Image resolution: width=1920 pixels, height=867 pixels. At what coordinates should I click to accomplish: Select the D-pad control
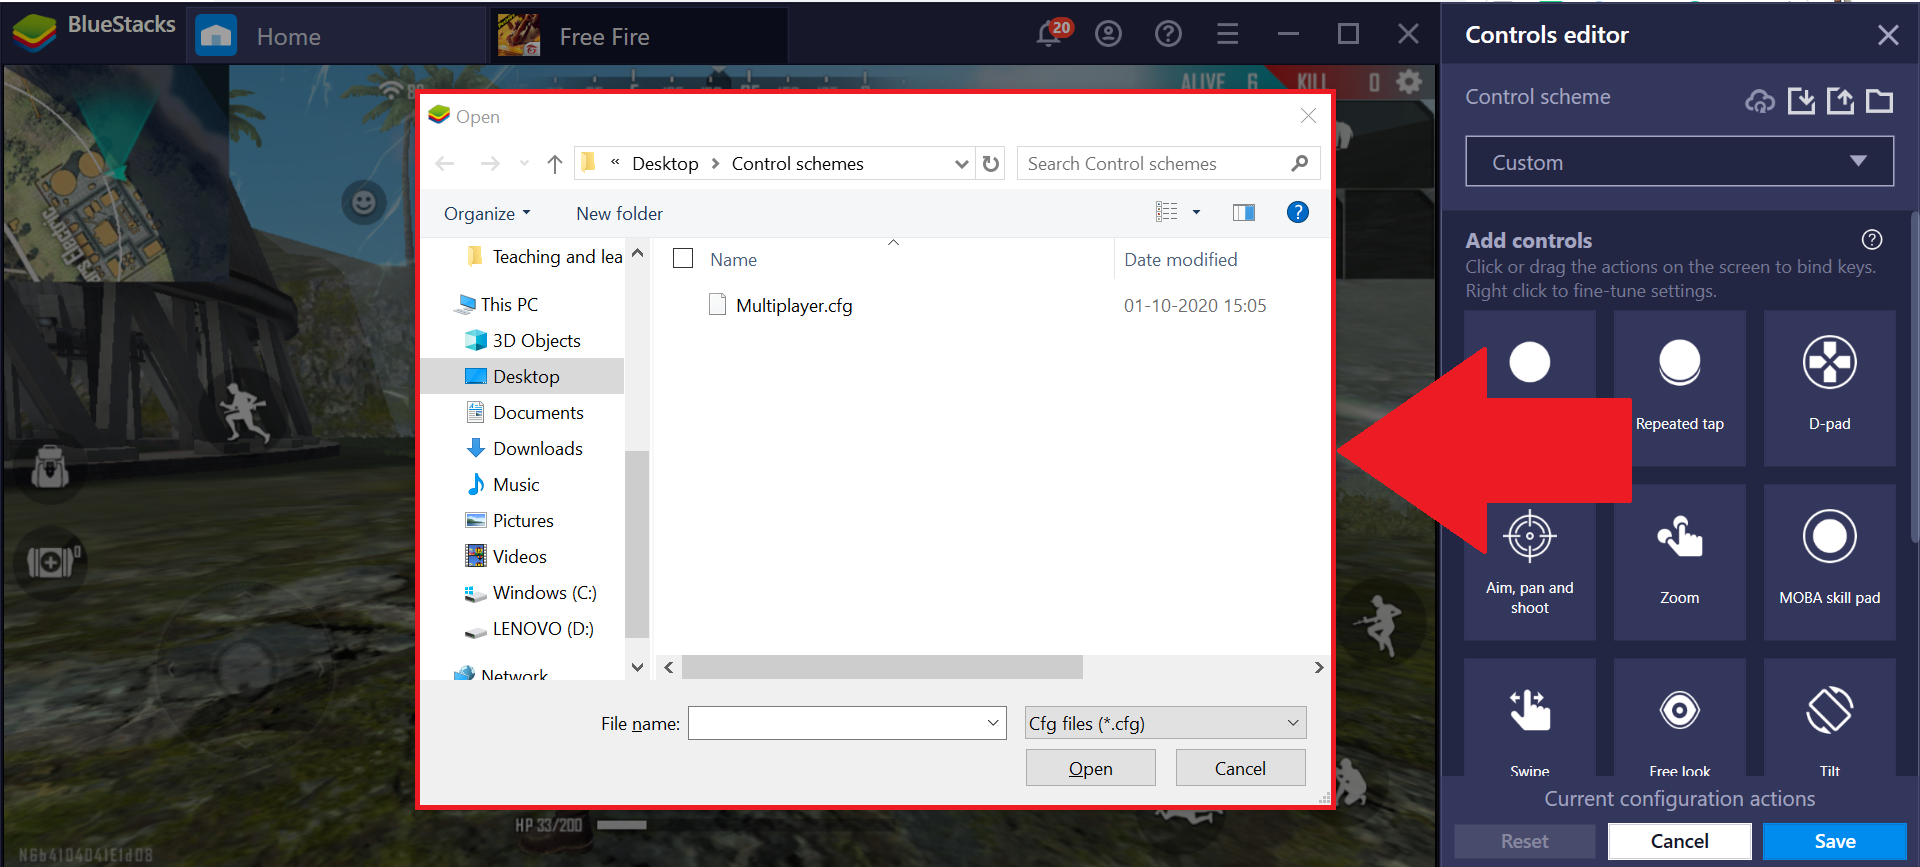1830,388
